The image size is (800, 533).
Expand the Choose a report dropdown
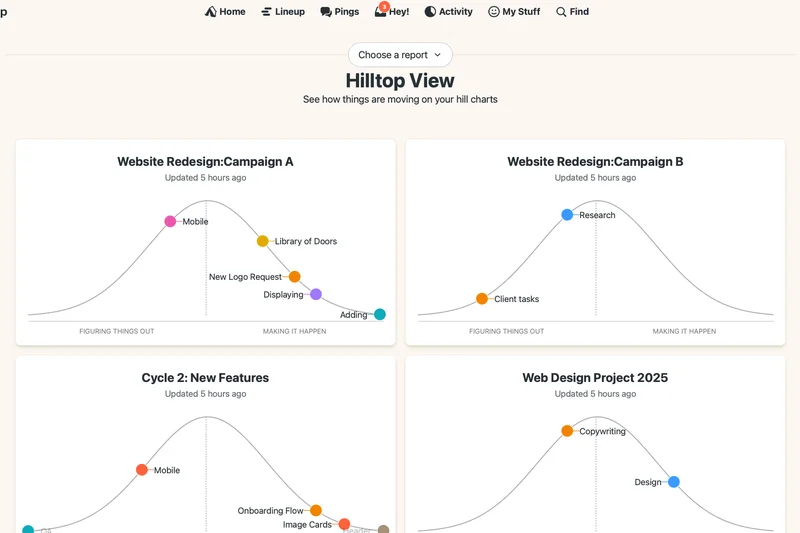400,55
